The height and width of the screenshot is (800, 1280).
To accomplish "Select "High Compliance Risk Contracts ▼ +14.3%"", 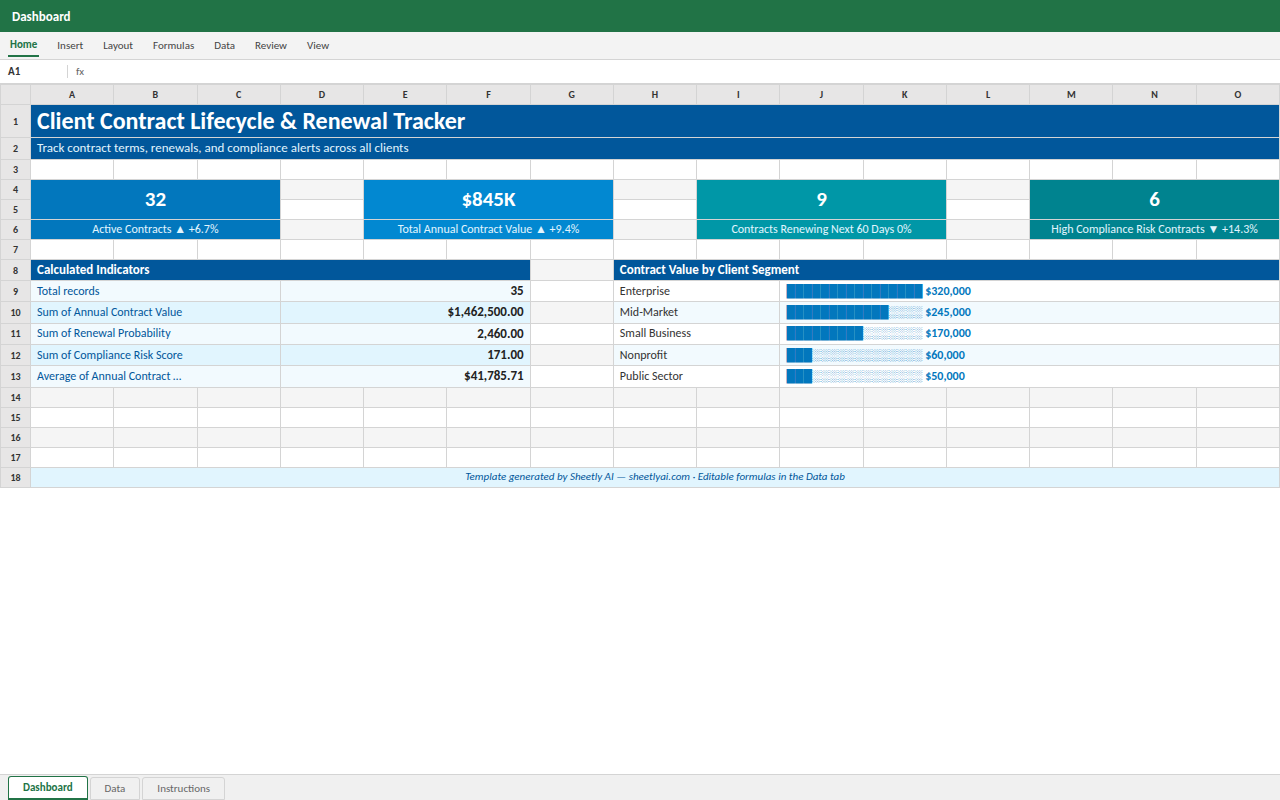I will pos(1155,230).
